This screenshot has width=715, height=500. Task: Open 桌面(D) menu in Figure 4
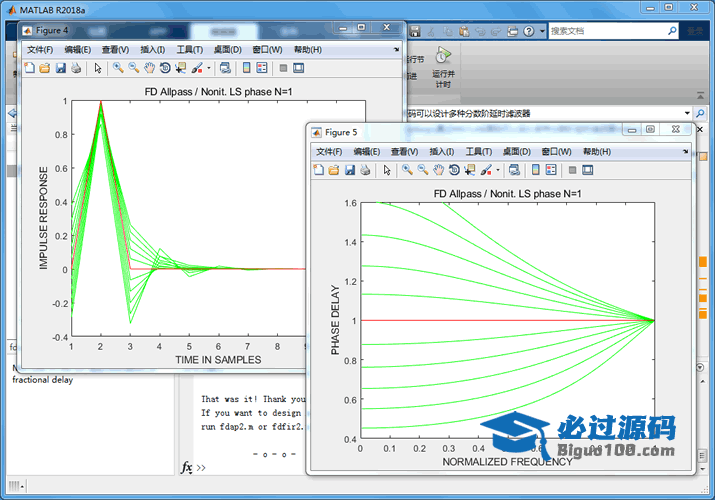click(x=228, y=50)
